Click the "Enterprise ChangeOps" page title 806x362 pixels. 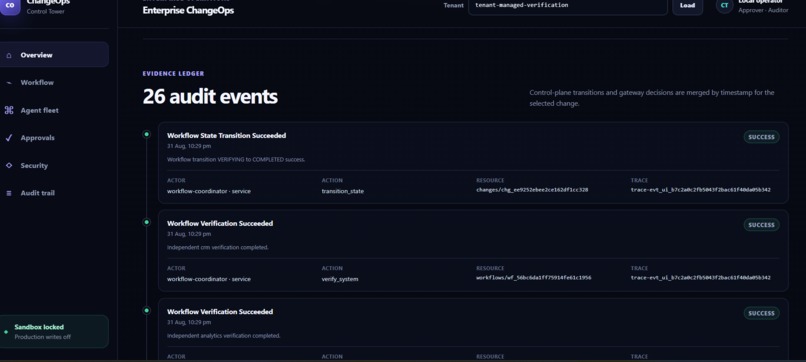pos(188,10)
